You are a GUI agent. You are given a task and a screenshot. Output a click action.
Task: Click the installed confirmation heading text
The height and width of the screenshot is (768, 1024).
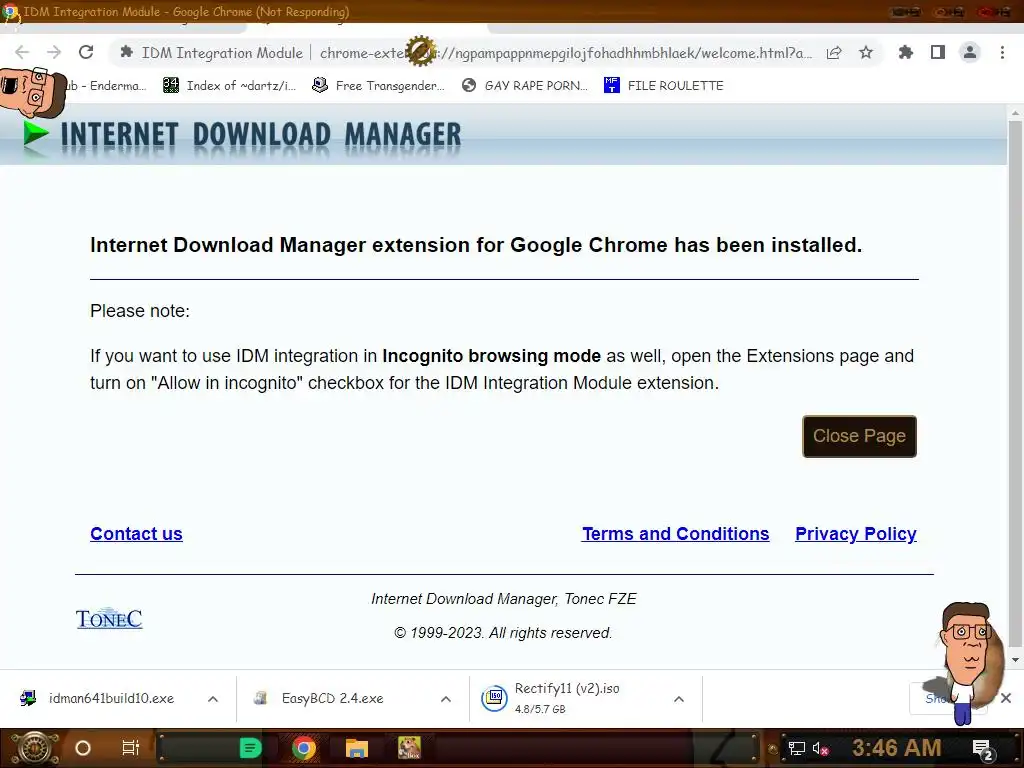pyautogui.click(x=476, y=245)
